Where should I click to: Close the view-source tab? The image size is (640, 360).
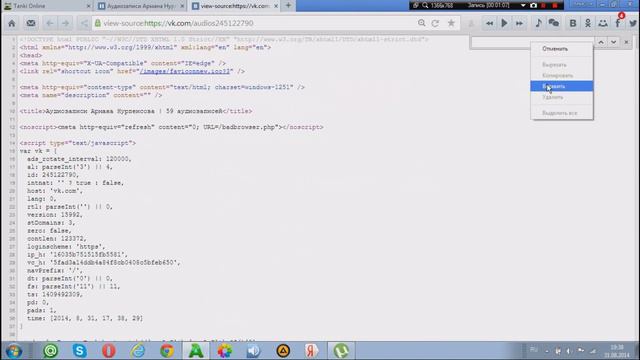click(x=276, y=6)
